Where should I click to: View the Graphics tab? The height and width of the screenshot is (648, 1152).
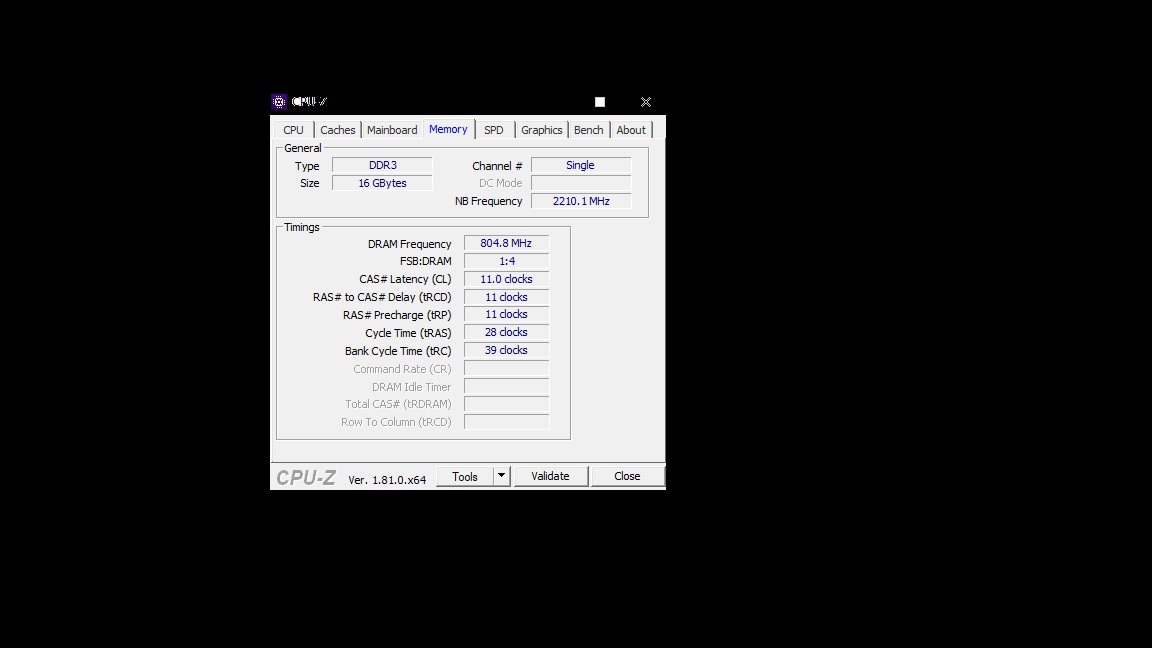pyautogui.click(x=541, y=130)
